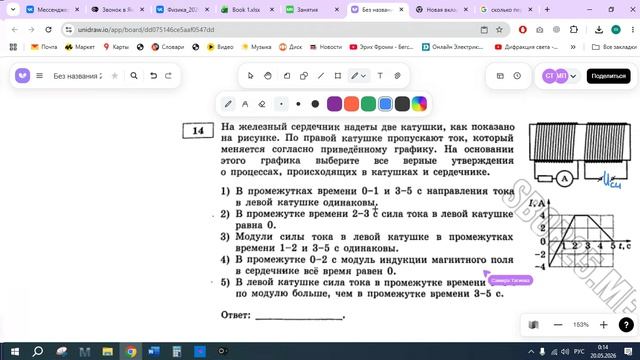The height and width of the screenshot is (360, 640).
Task: Pick the black pen color
Action: tap(402, 104)
